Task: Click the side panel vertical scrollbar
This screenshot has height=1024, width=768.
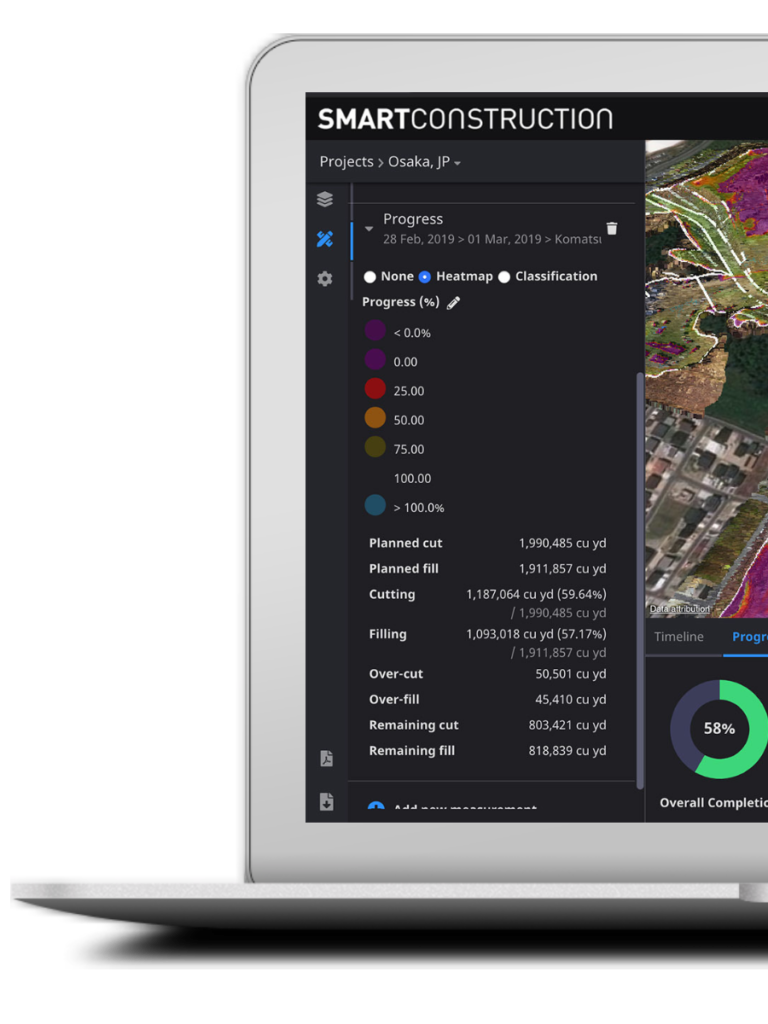Action: [640, 581]
